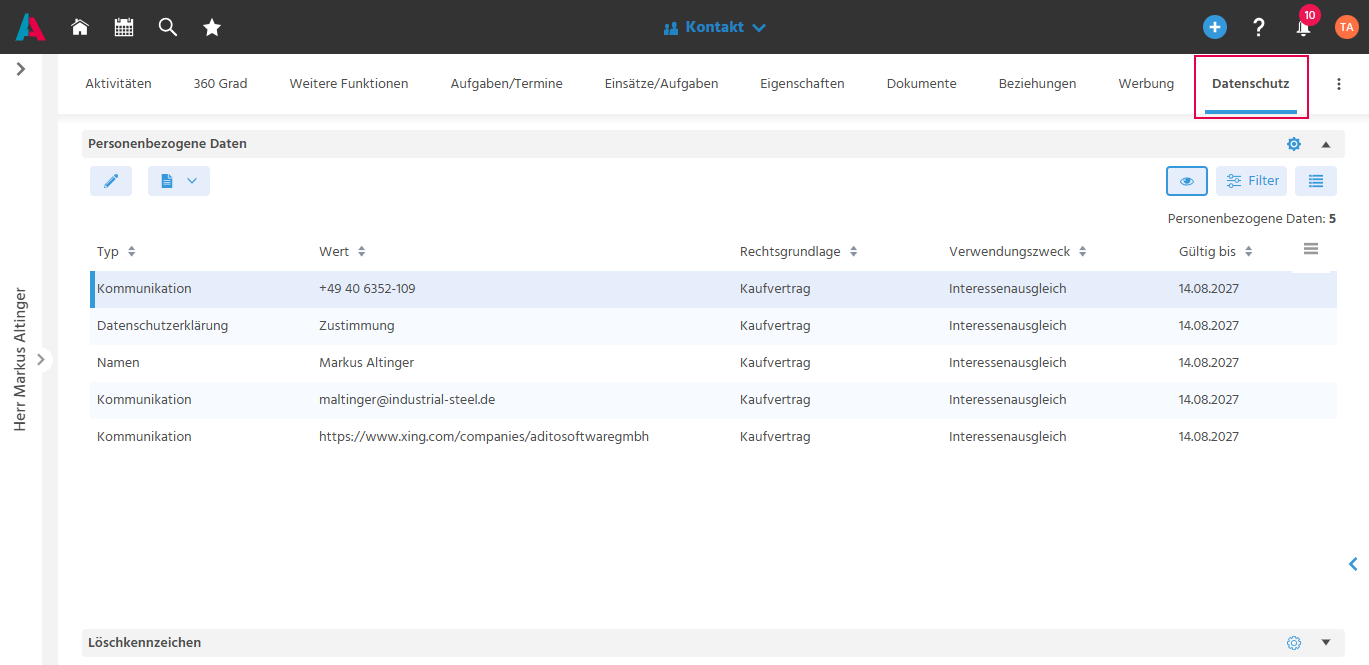Click the value Markus Altinger
This screenshot has width=1369, height=665.
pyautogui.click(x=366, y=363)
